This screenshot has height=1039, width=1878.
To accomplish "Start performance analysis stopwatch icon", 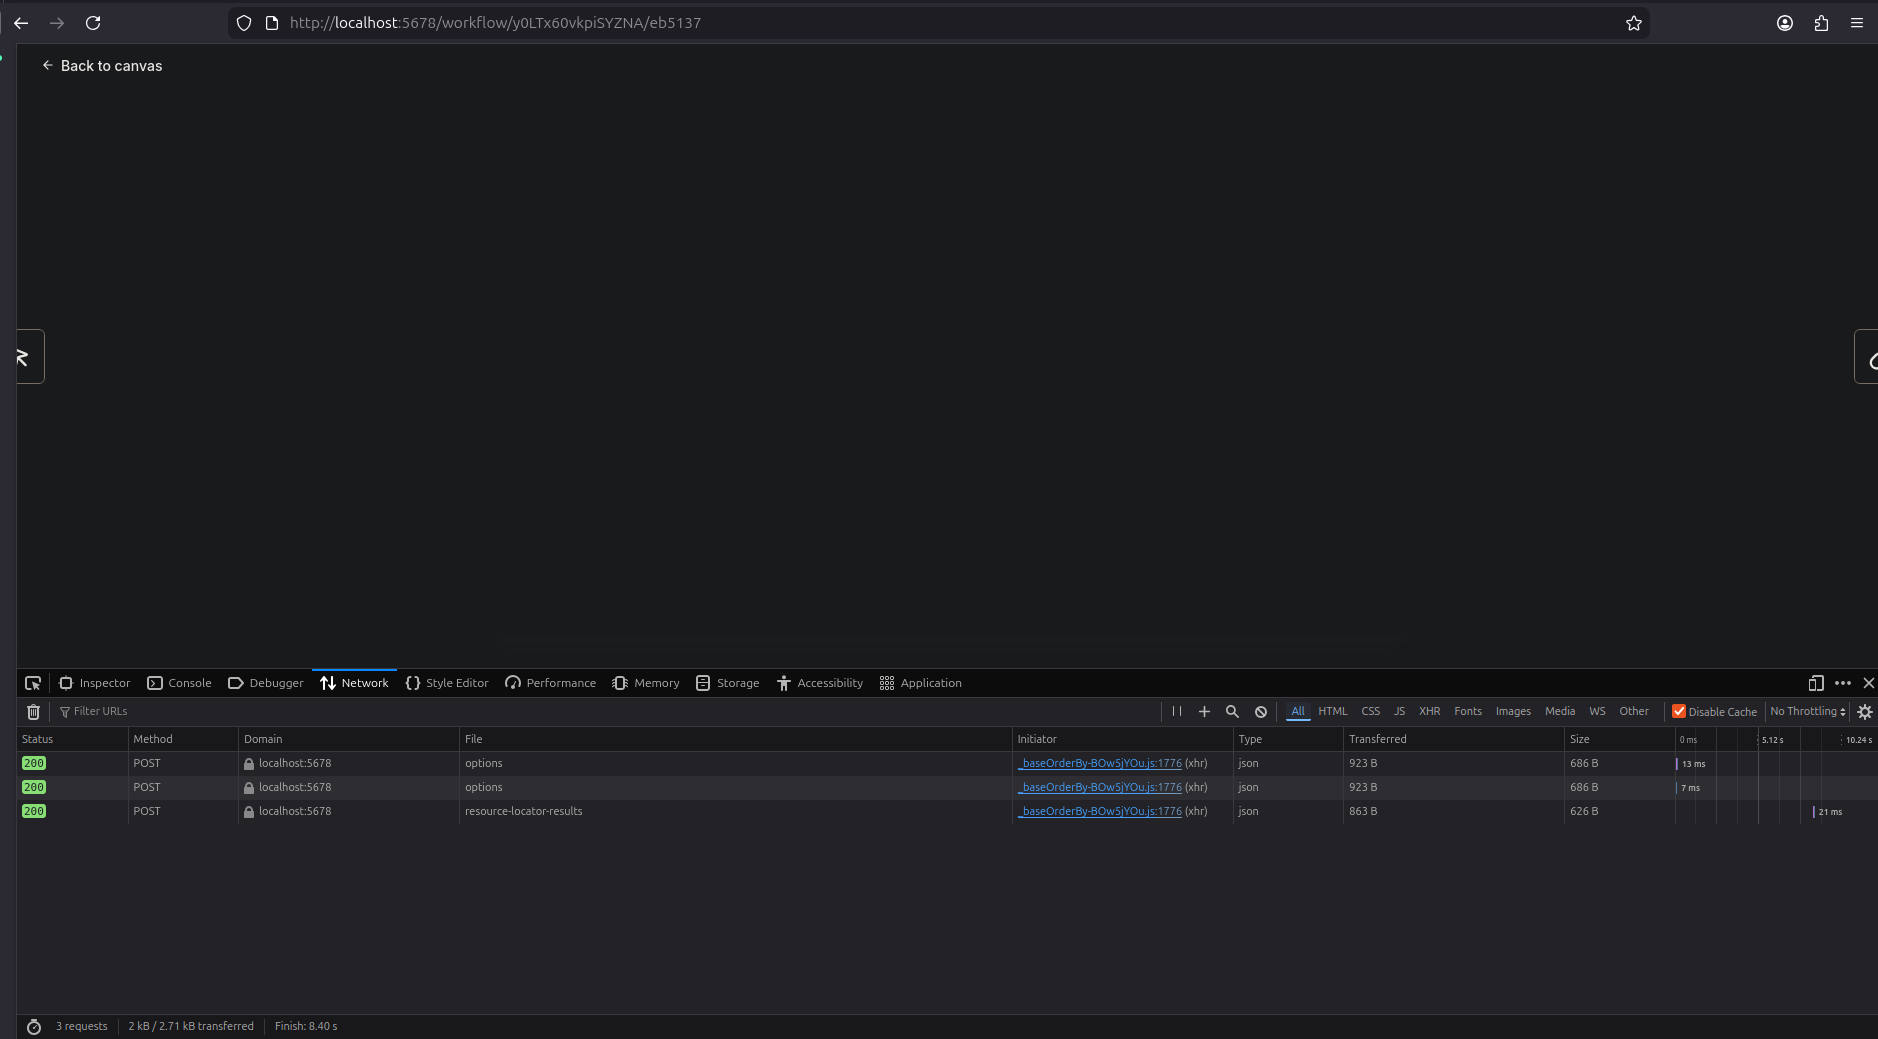I will pos(34,1027).
